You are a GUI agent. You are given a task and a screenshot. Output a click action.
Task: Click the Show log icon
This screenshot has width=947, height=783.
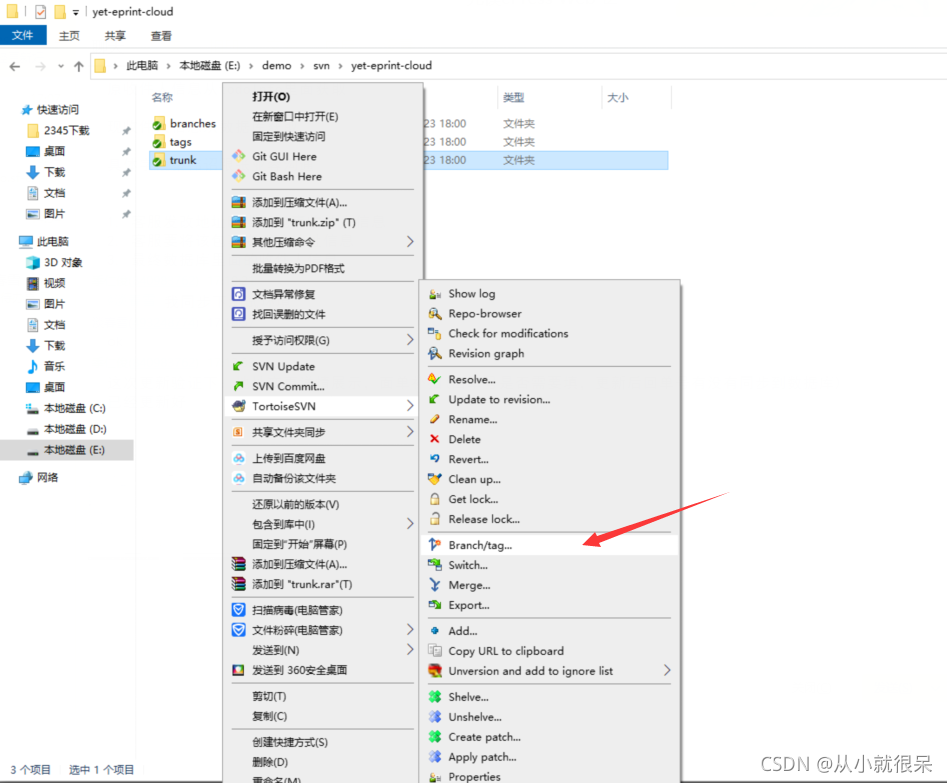[x=435, y=294]
